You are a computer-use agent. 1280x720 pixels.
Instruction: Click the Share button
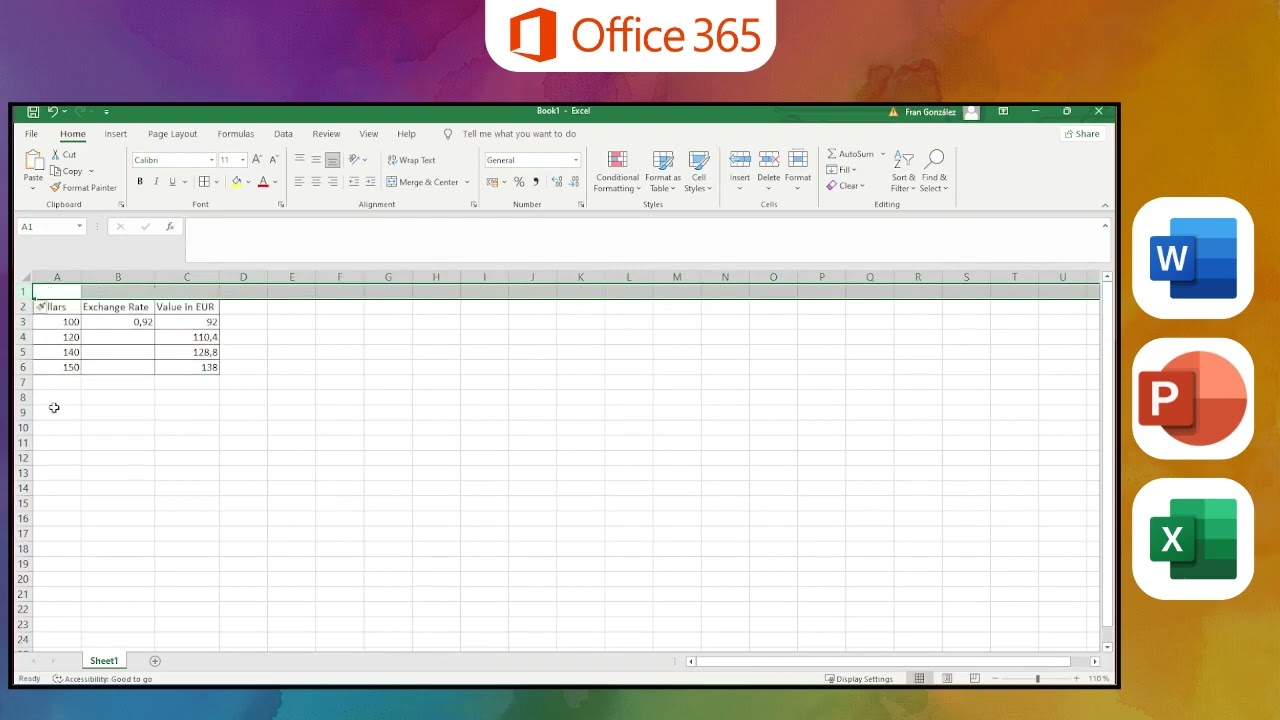pyautogui.click(x=1082, y=134)
